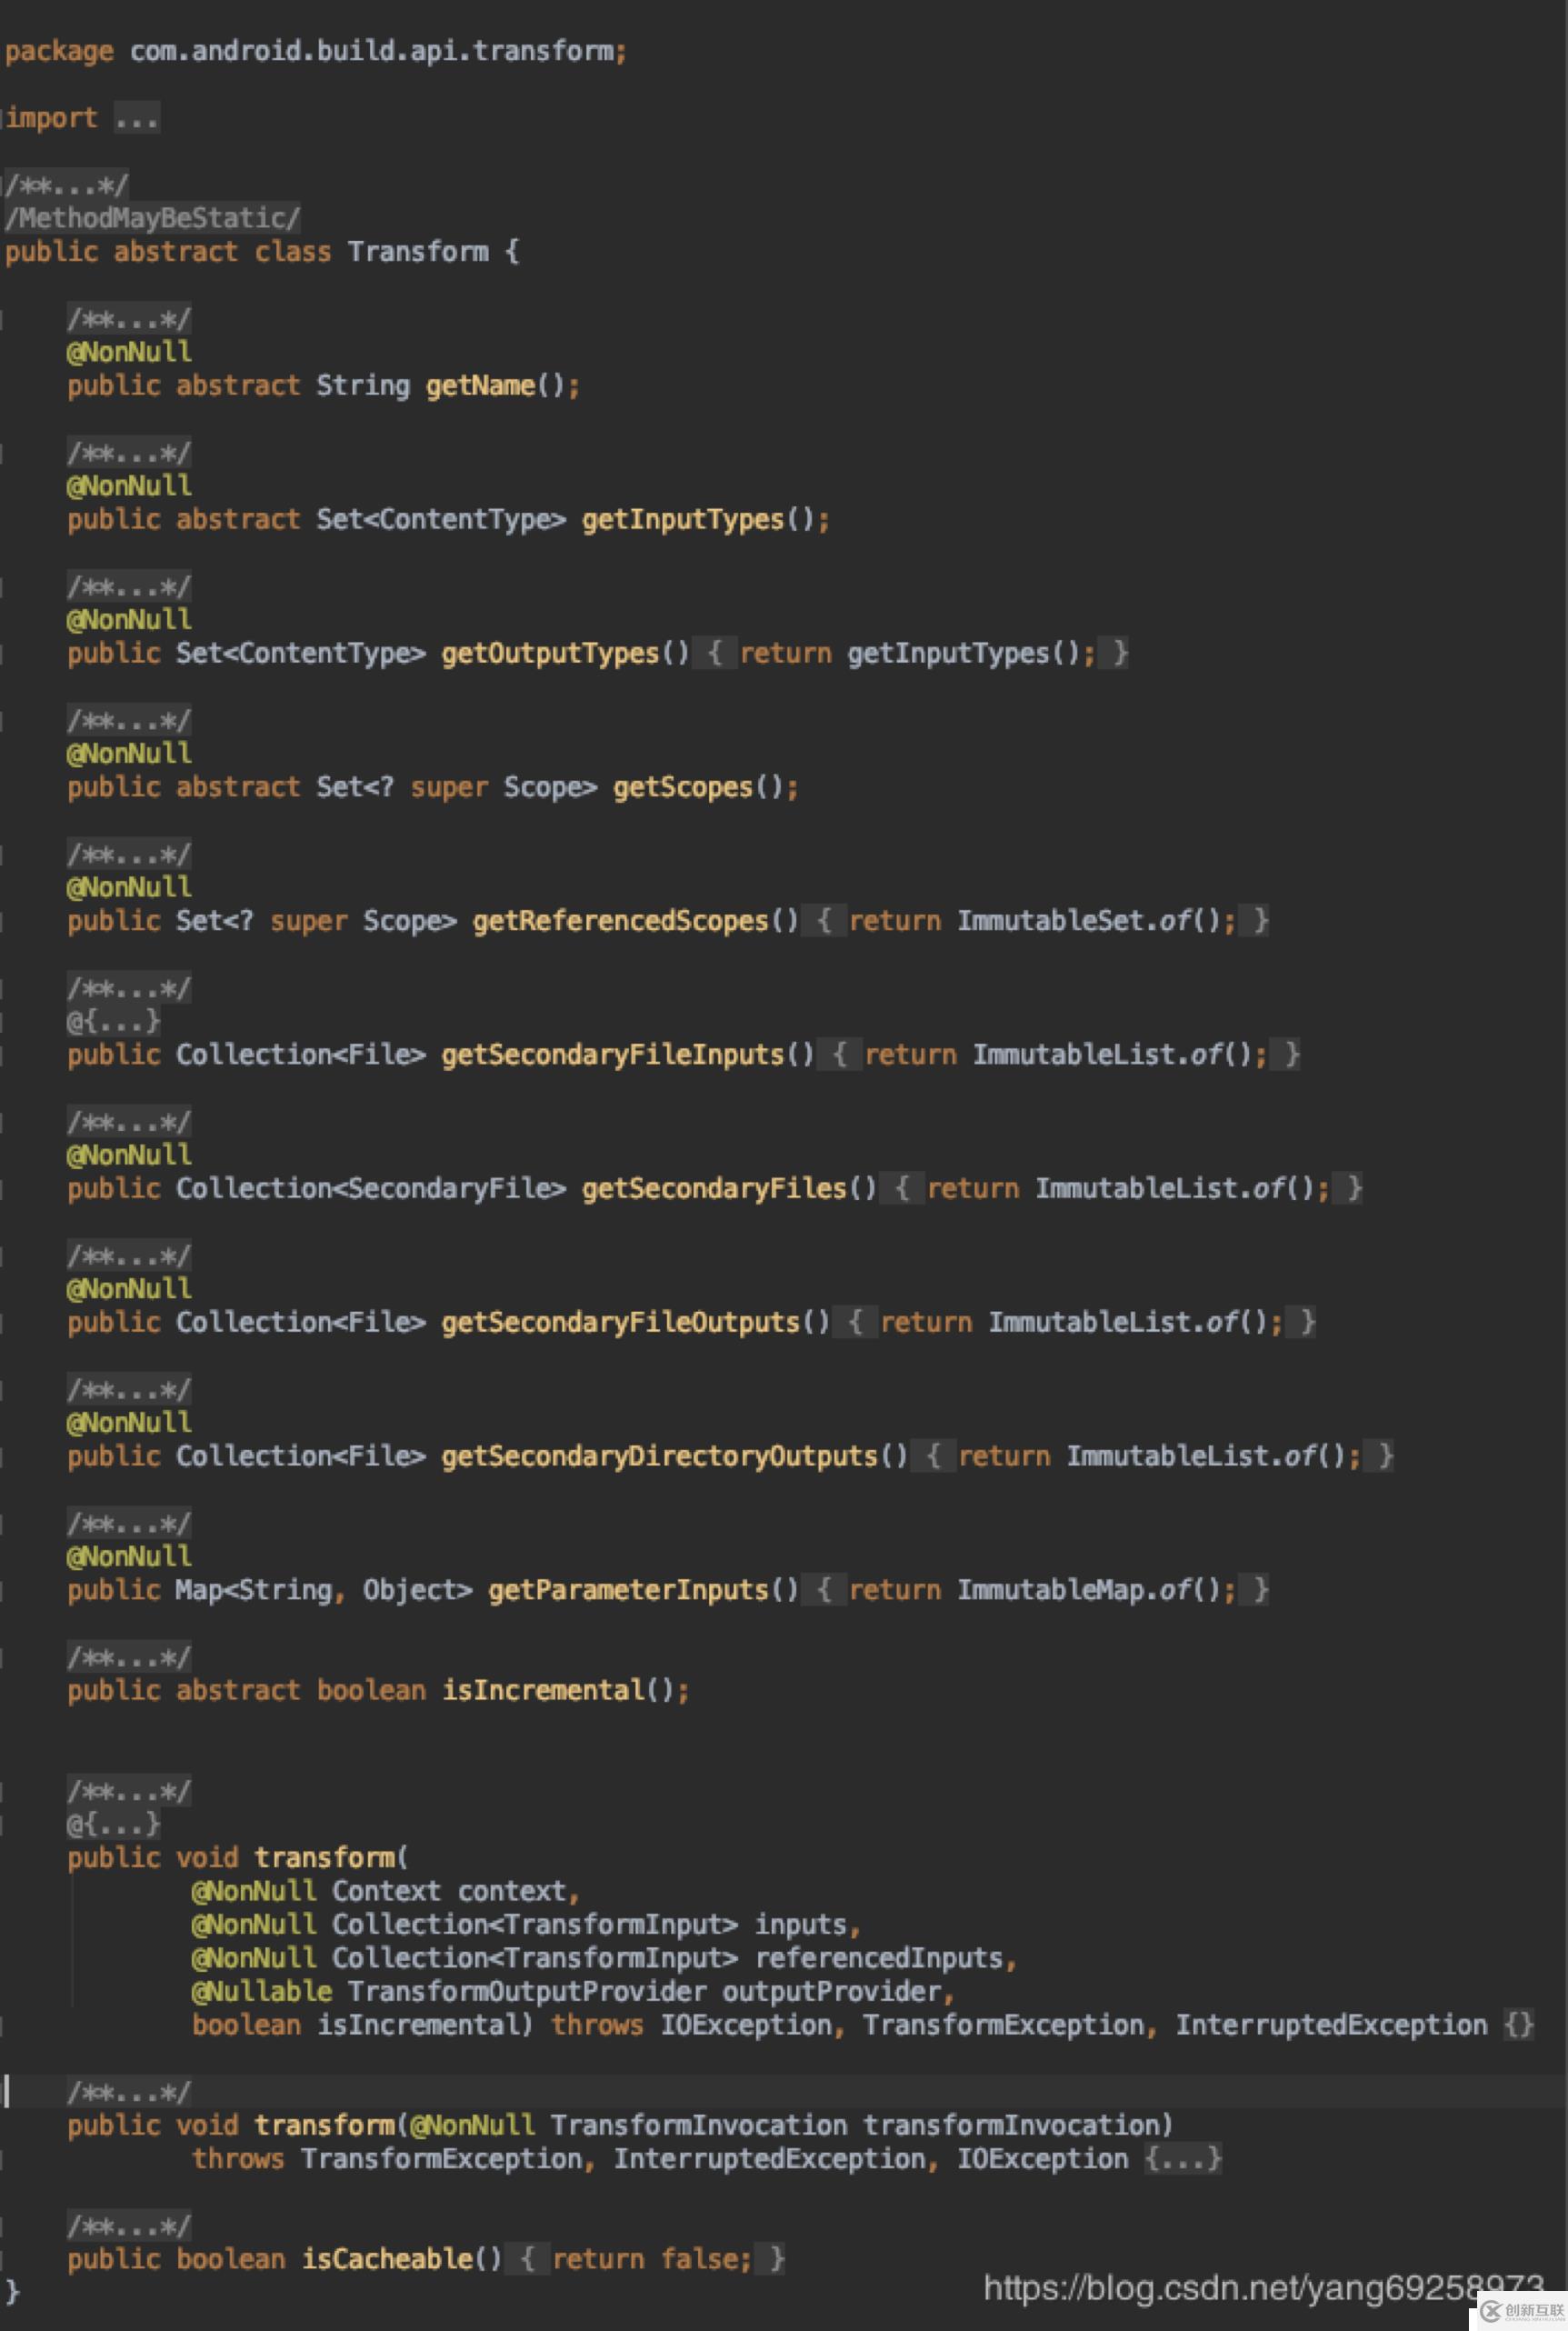Click the getParameterInputs method name
1568x2331 pixels.
click(628, 1590)
